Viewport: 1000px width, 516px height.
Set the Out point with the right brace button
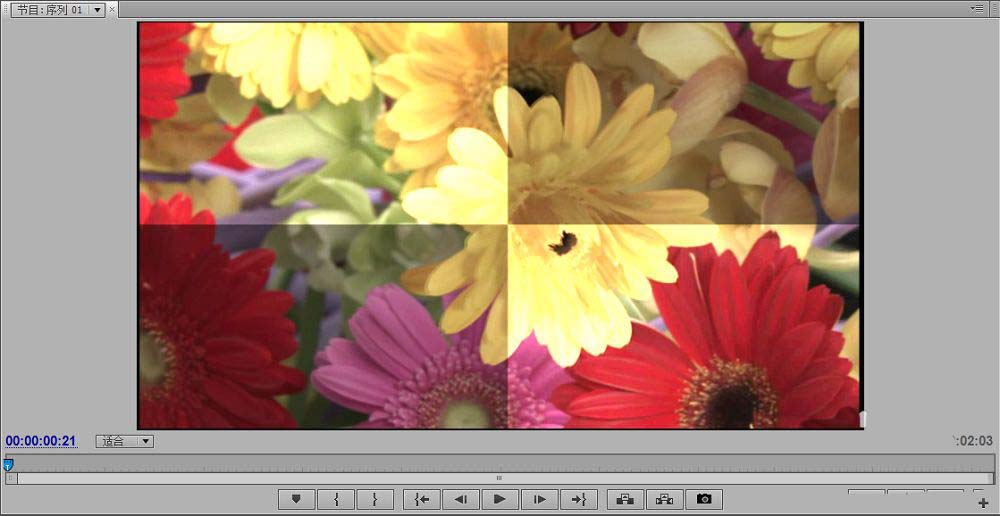pyautogui.click(x=374, y=499)
